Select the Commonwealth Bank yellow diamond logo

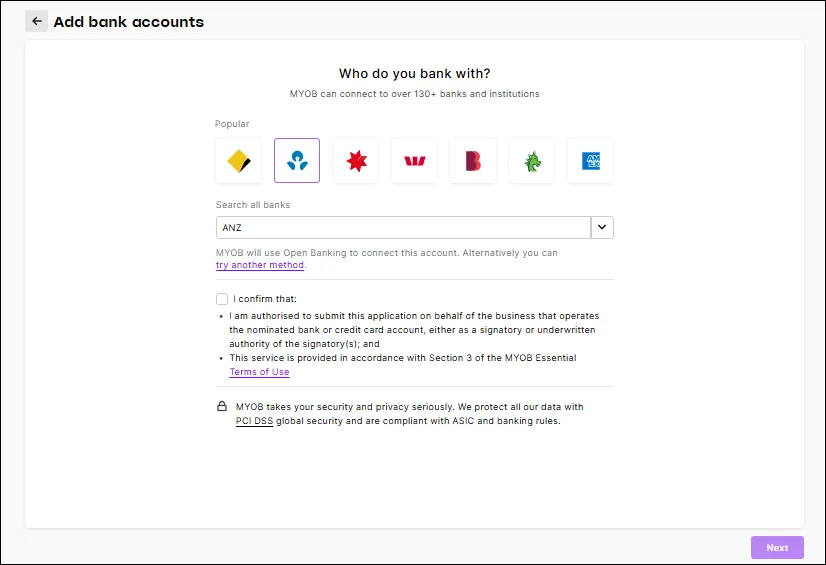pyautogui.click(x=239, y=161)
